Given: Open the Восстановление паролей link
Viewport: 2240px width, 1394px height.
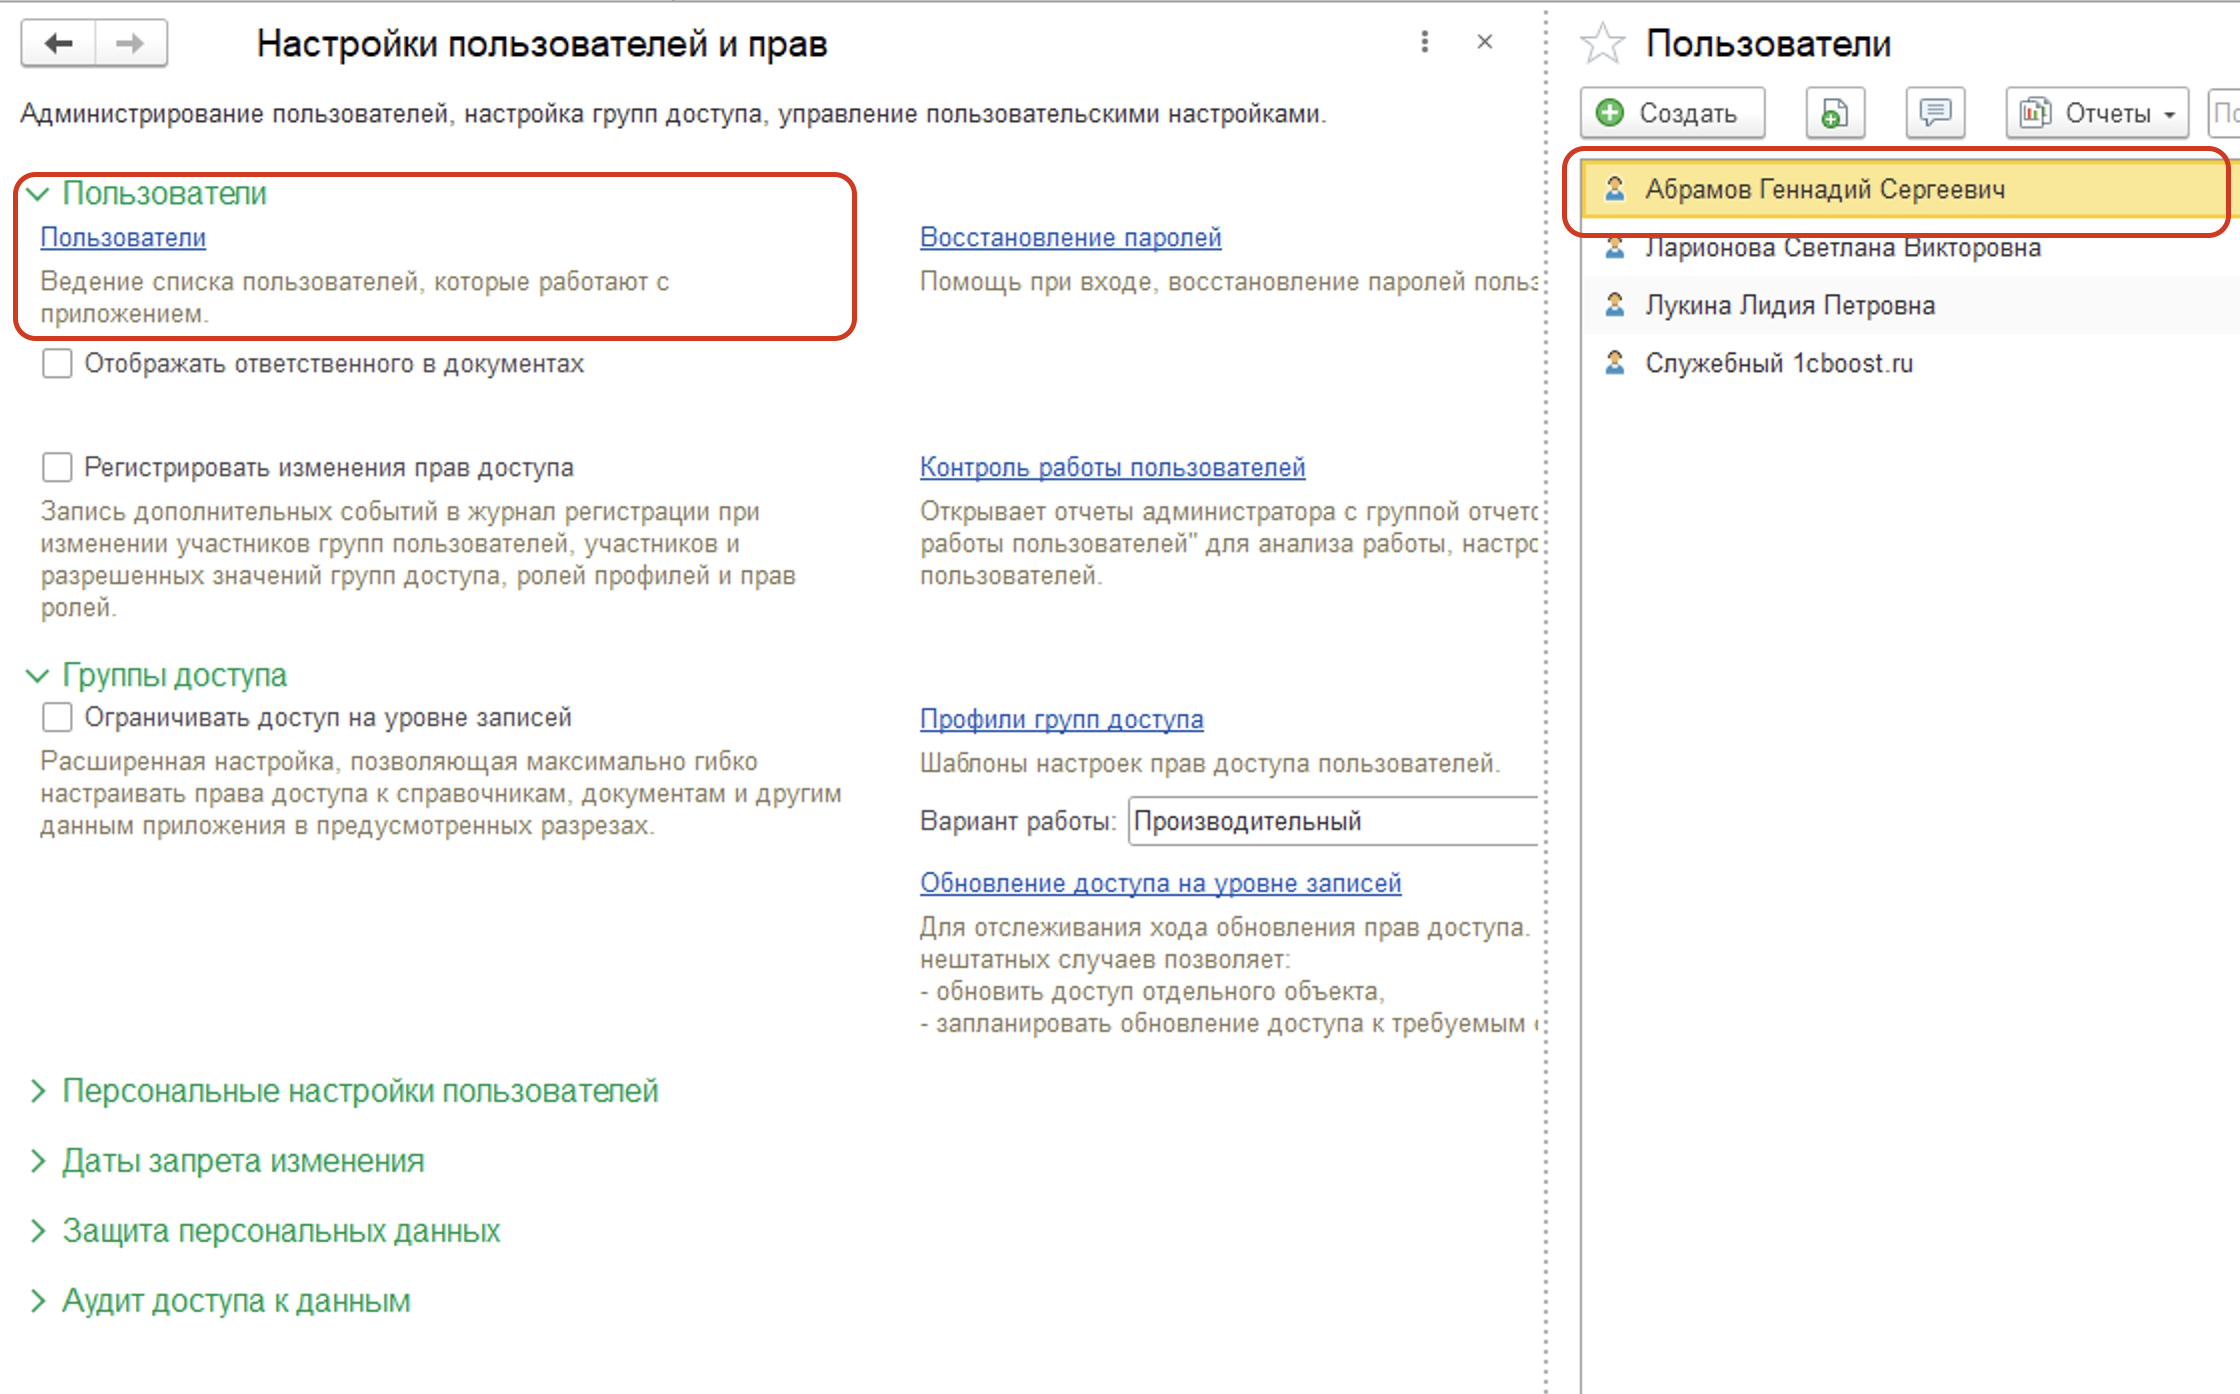Looking at the screenshot, I should 1069,237.
